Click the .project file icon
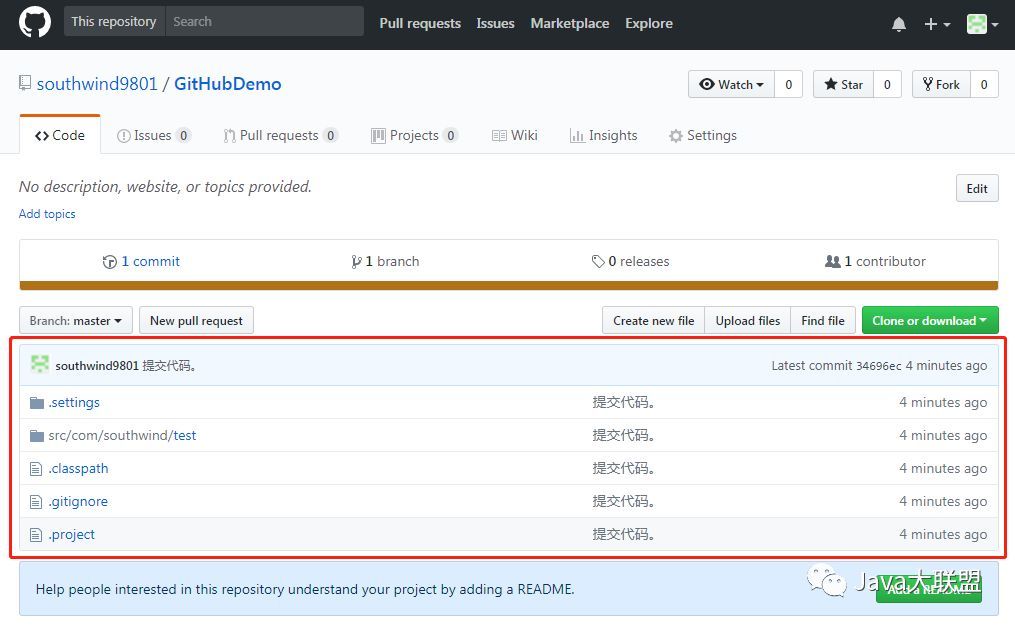This screenshot has height=626, width=1015. click(x=36, y=535)
